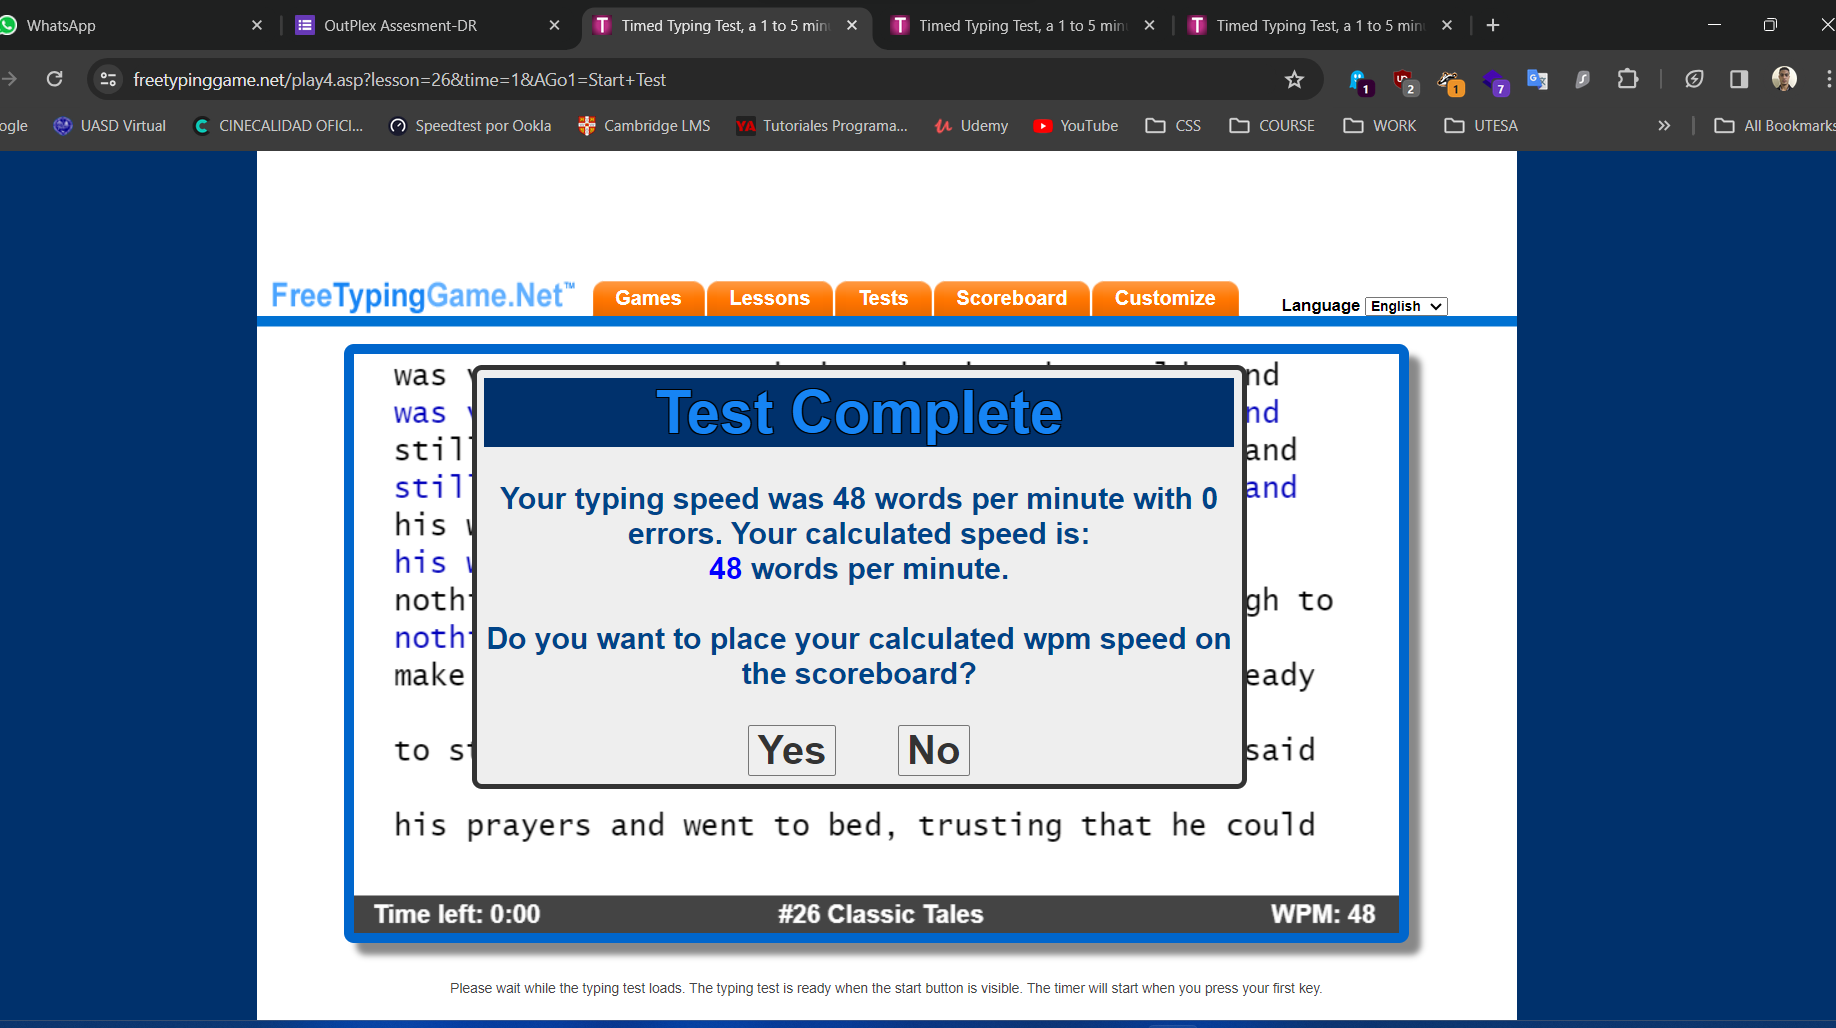The height and width of the screenshot is (1028, 1836).
Task: Switch to the WhatsApp tab
Action: (130, 25)
